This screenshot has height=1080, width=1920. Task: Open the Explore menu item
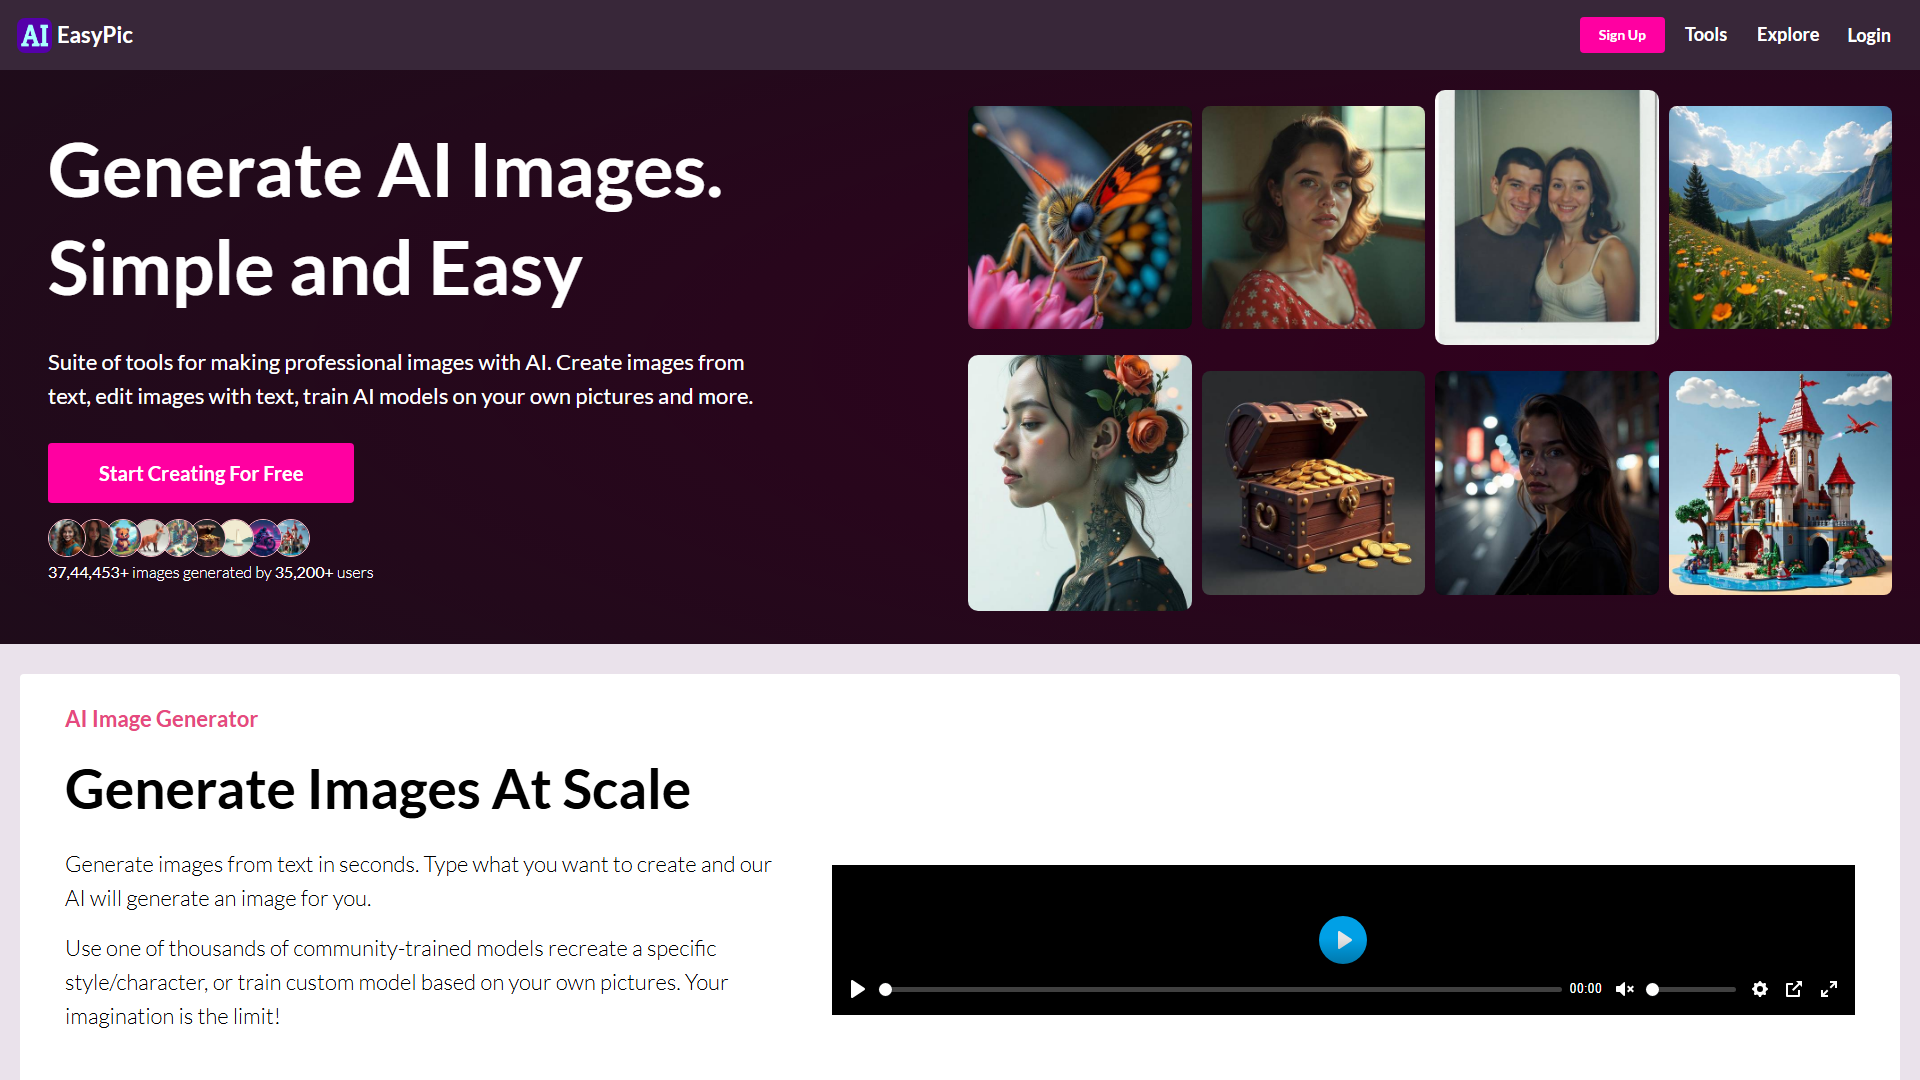pos(1787,35)
